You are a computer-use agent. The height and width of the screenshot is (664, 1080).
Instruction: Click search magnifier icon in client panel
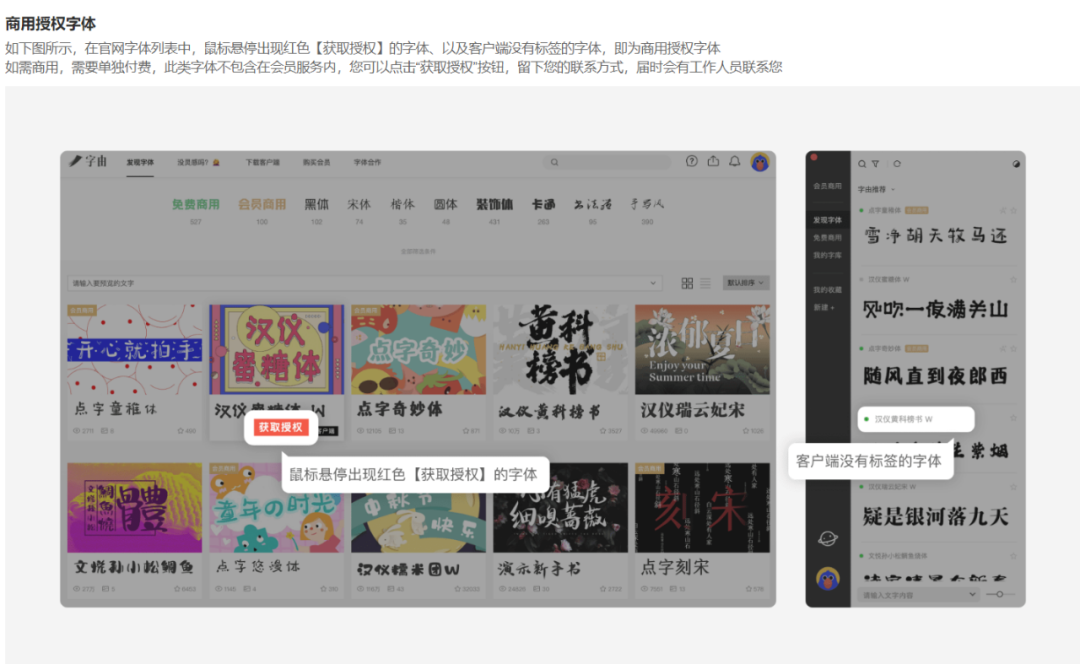(x=862, y=163)
